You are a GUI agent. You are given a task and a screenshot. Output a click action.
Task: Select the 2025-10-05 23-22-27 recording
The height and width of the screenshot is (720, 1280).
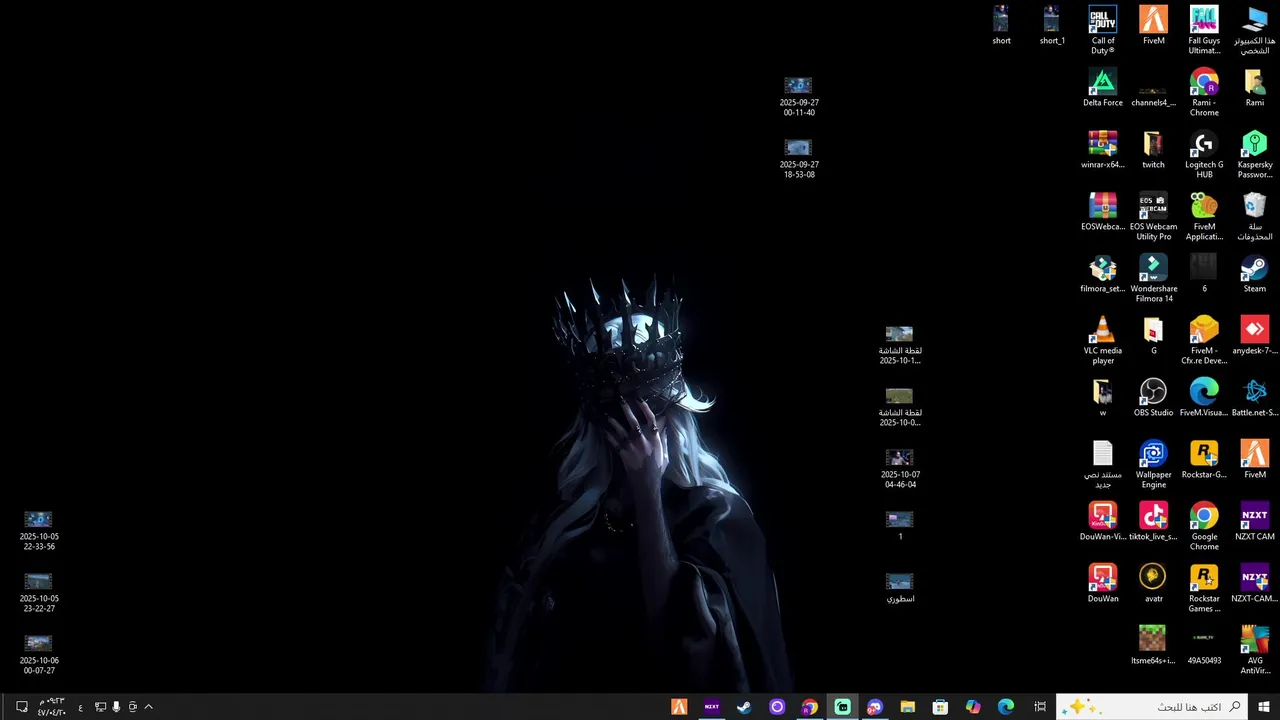point(39,593)
